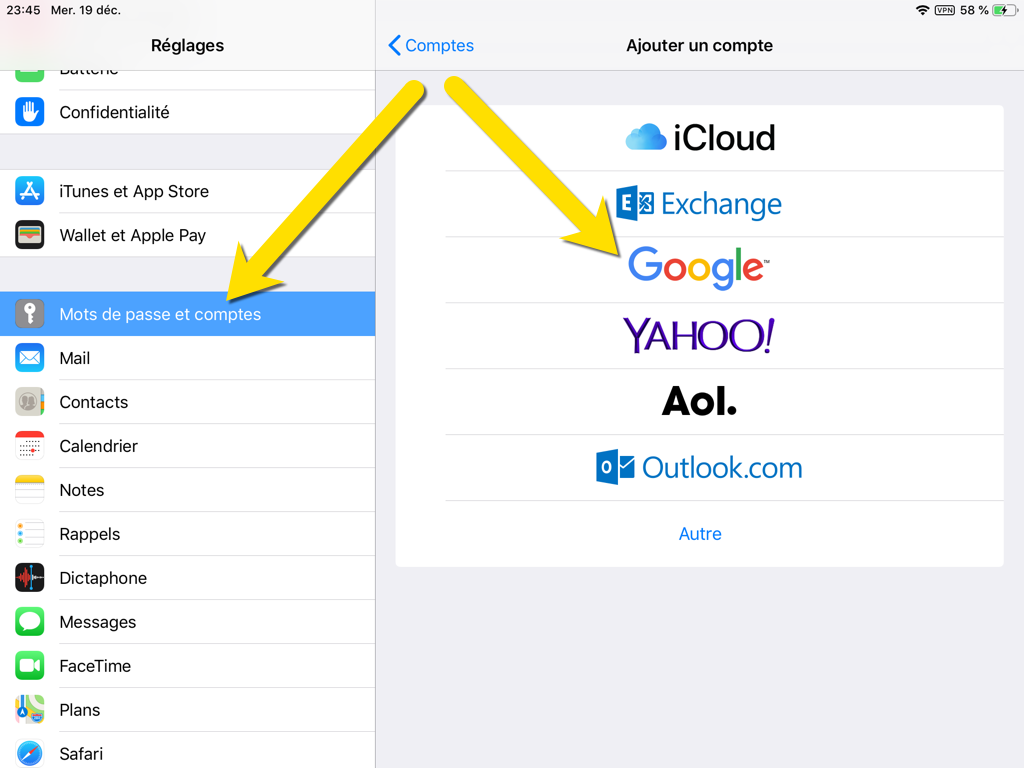1024x768 pixels.
Task: Select Mots de passe et comptes
Action: coord(160,314)
